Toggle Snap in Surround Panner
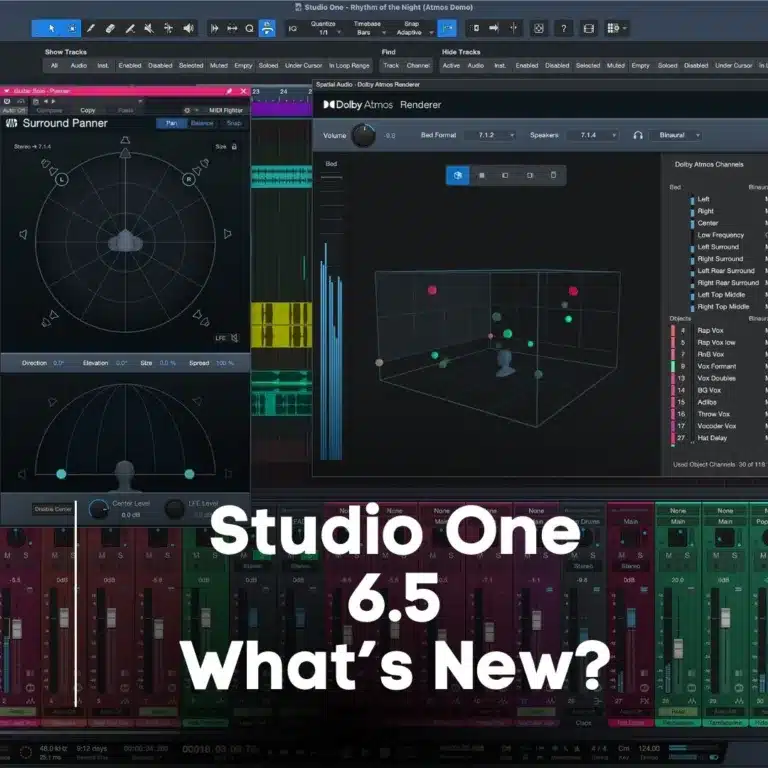Image resolution: width=768 pixels, height=768 pixels. pos(234,123)
